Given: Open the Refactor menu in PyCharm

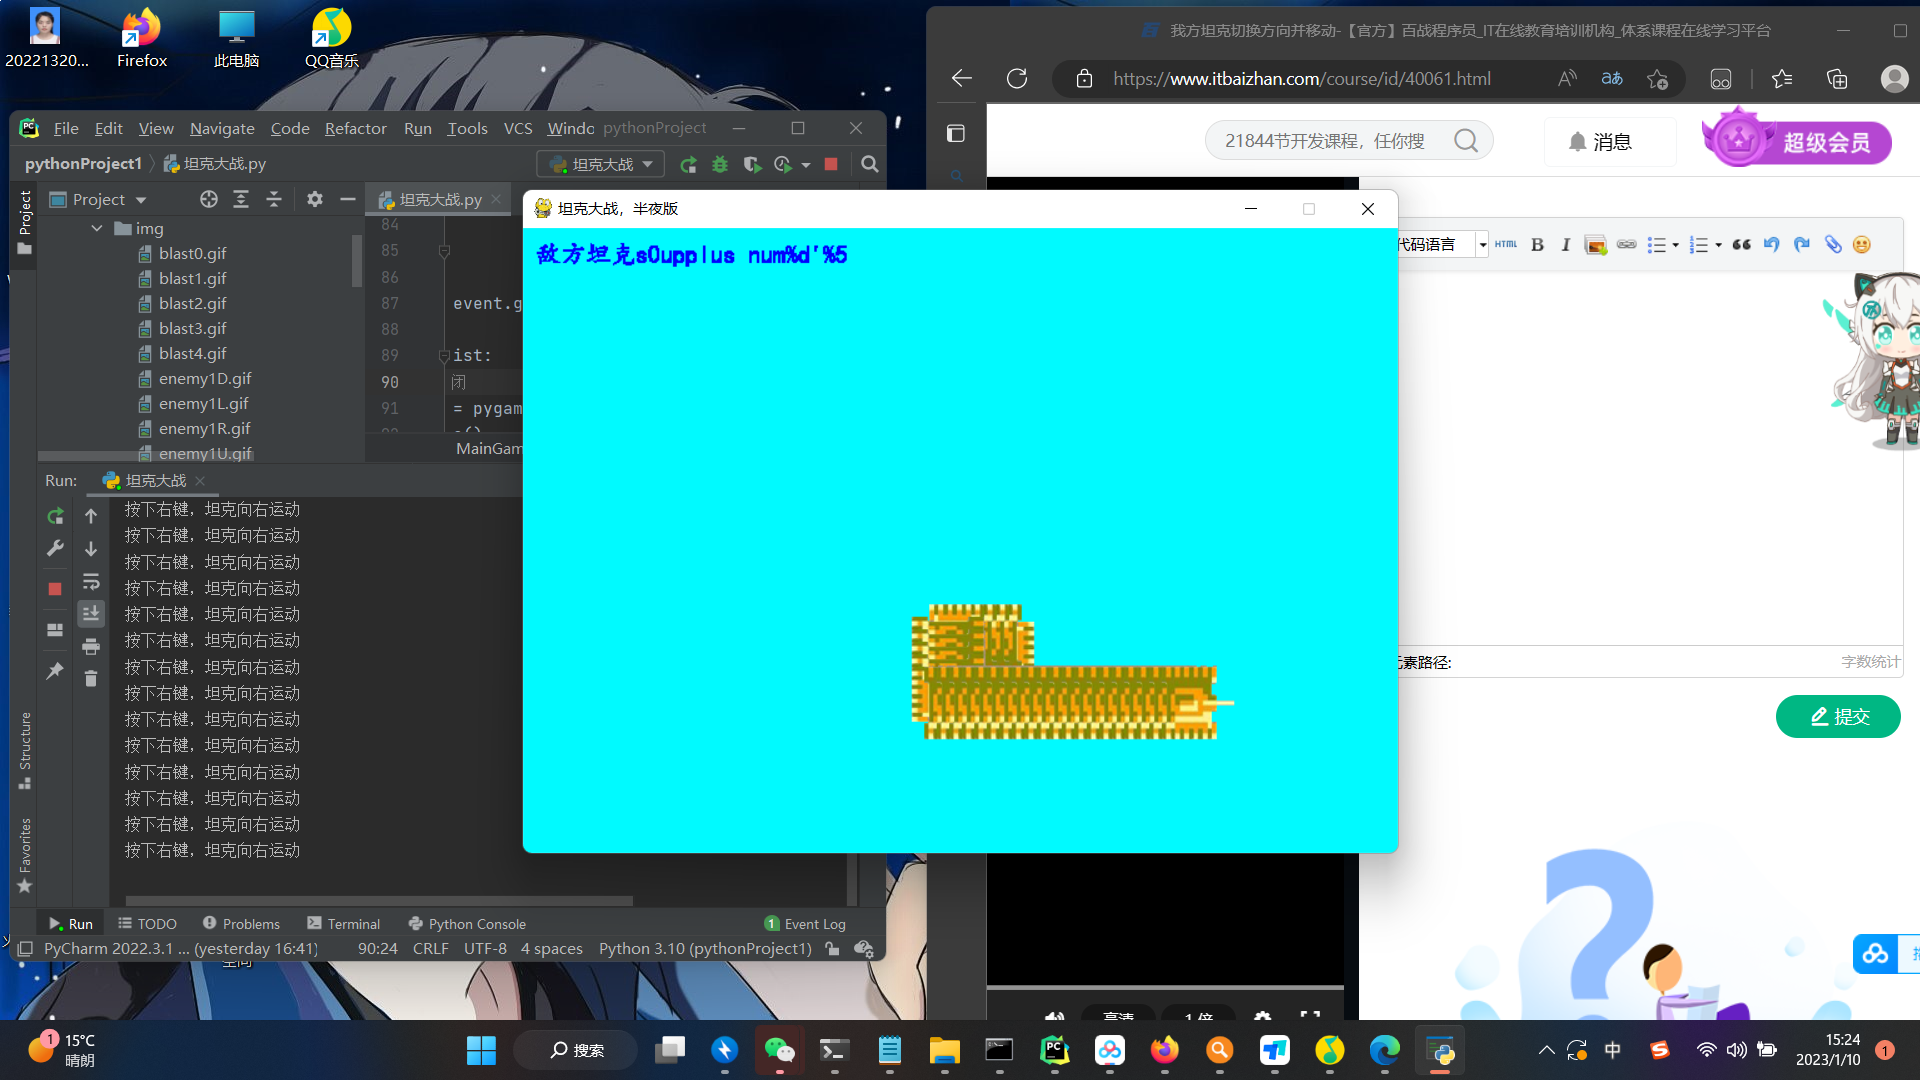Looking at the screenshot, I should tap(355, 128).
